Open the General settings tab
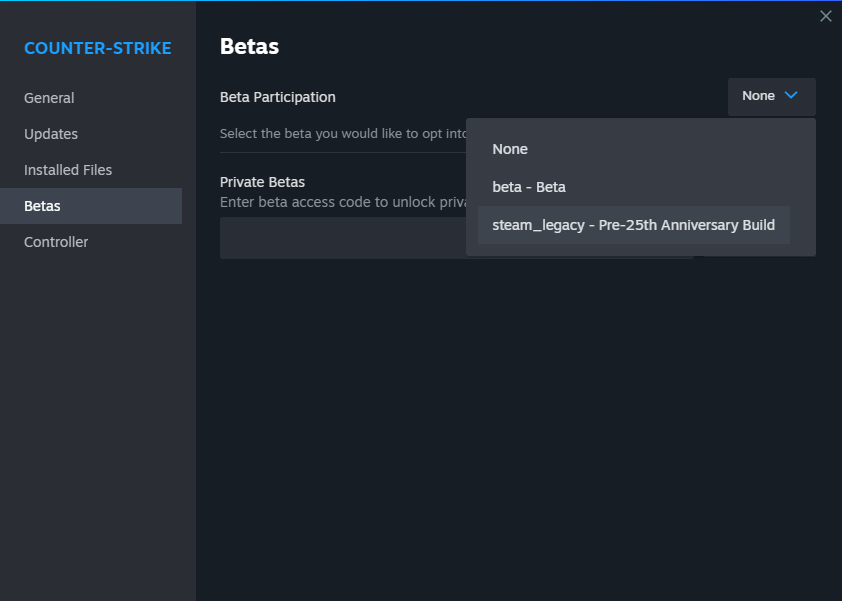 tap(91, 98)
